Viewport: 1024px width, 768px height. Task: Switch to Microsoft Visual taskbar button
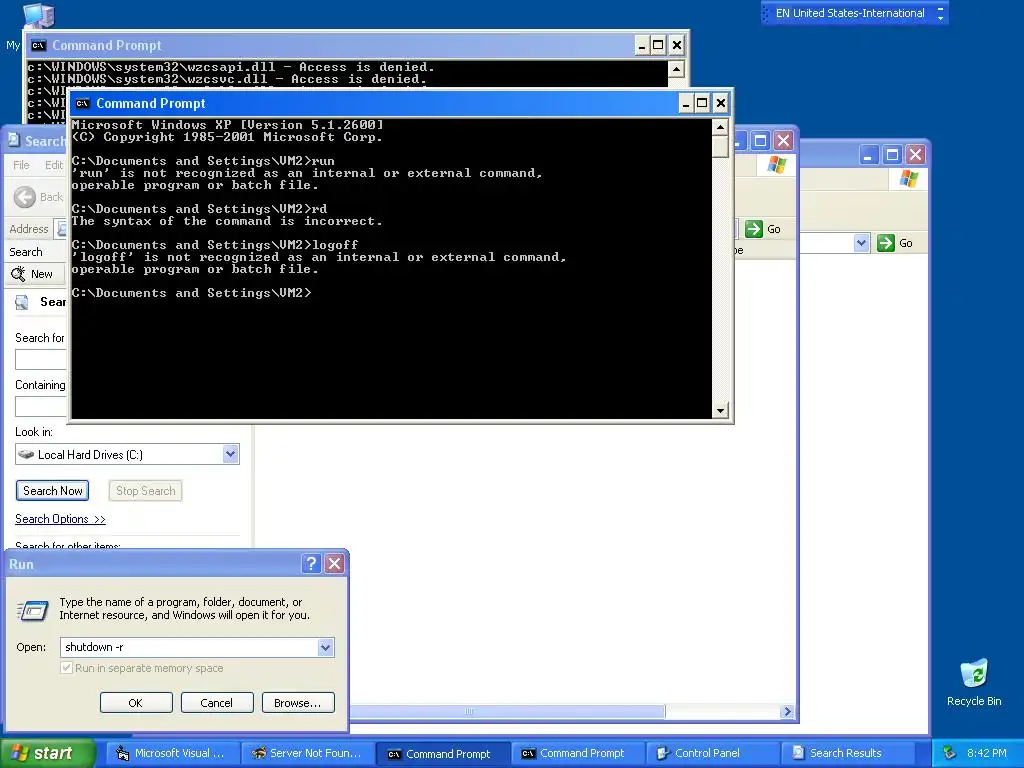coord(171,753)
